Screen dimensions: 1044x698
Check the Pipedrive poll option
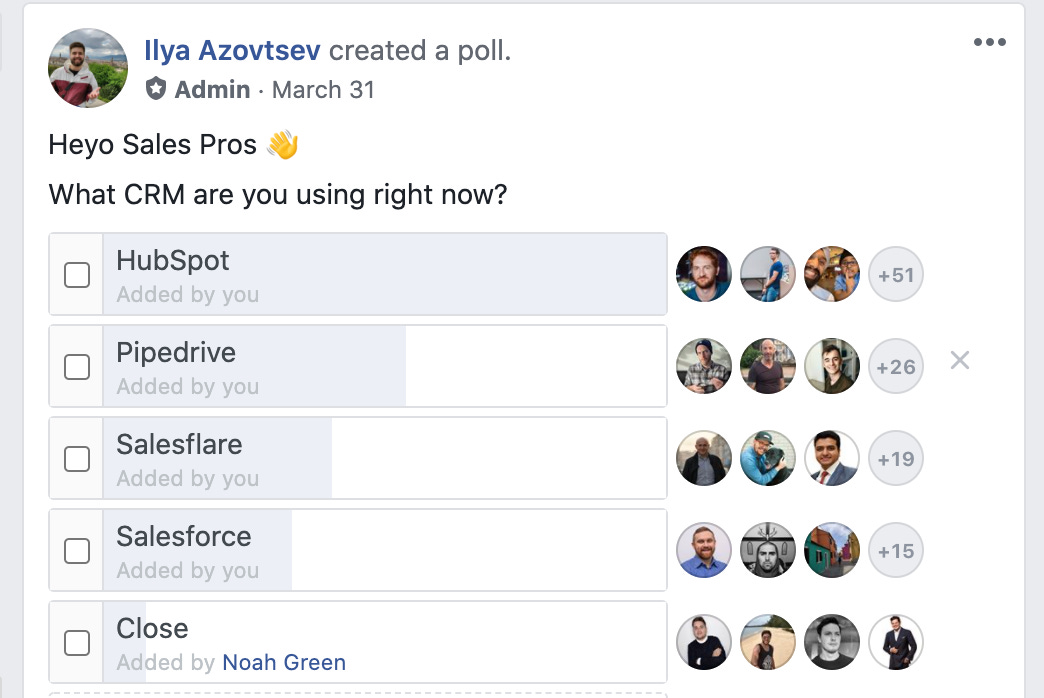point(77,366)
